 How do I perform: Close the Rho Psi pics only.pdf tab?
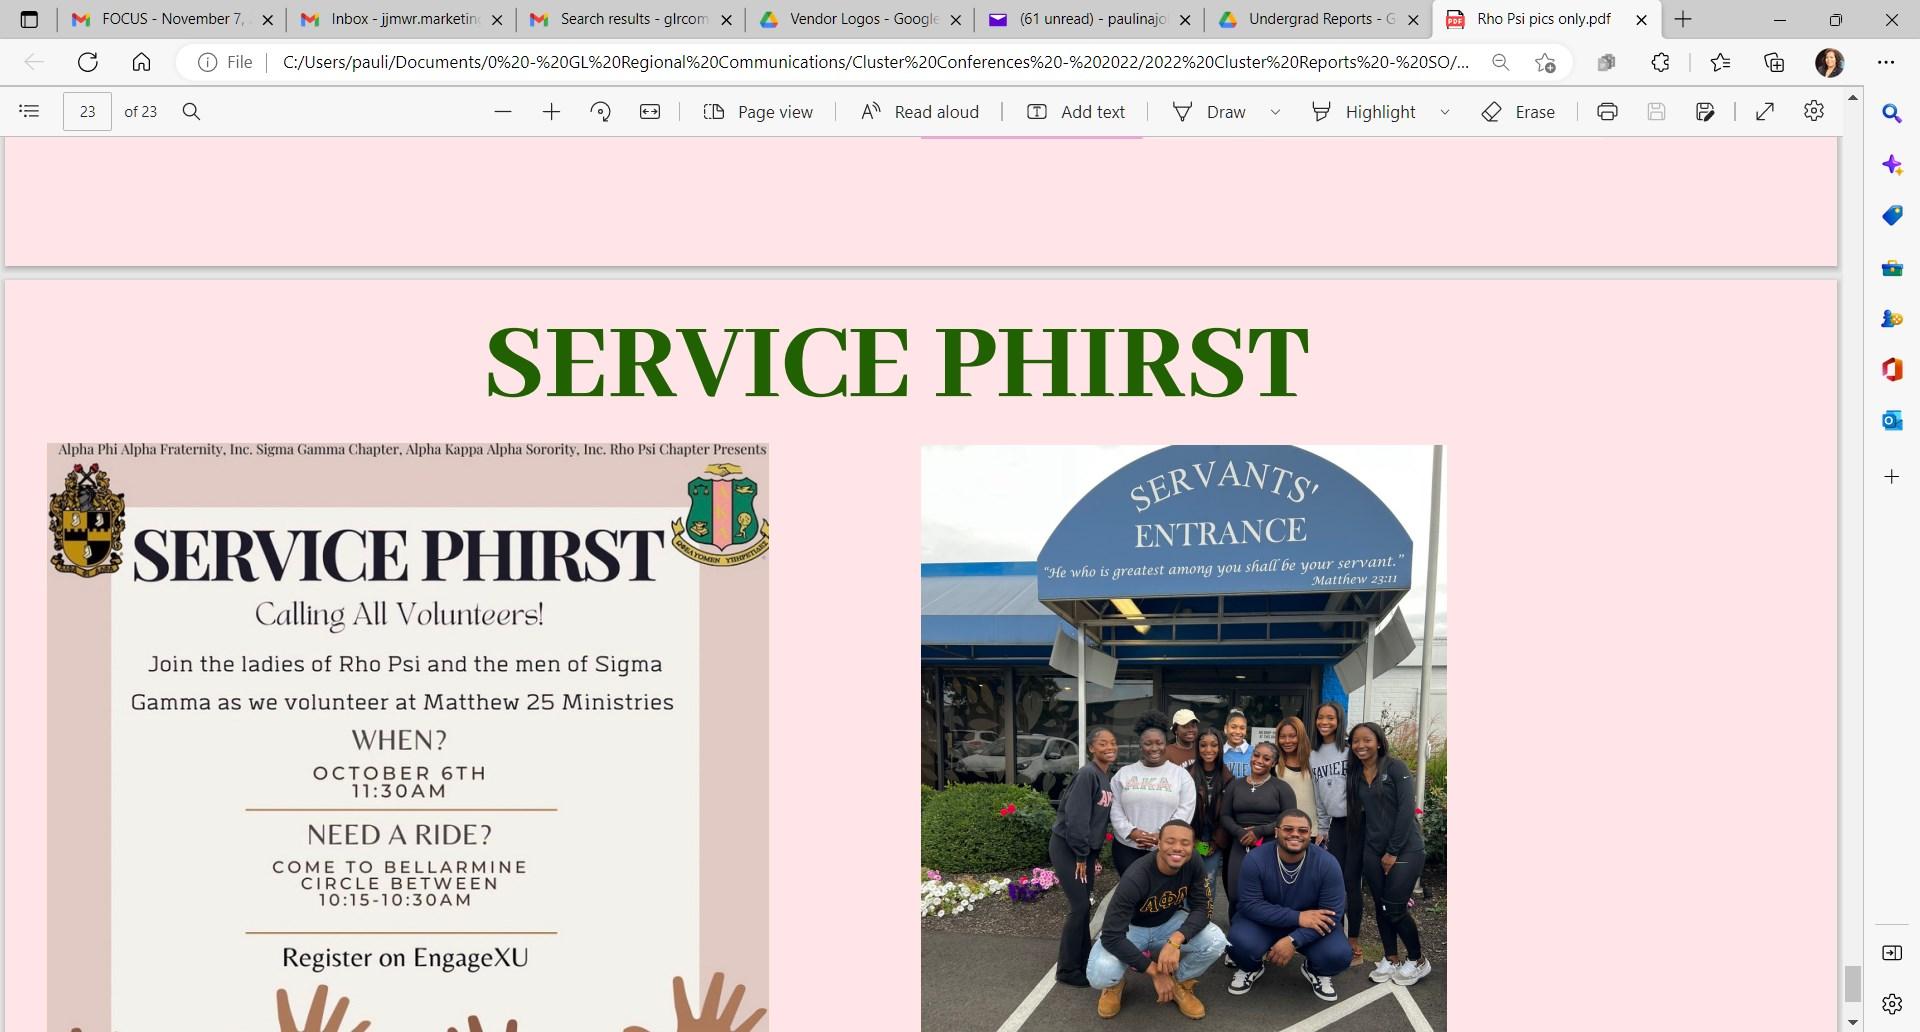(x=1641, y=19)
